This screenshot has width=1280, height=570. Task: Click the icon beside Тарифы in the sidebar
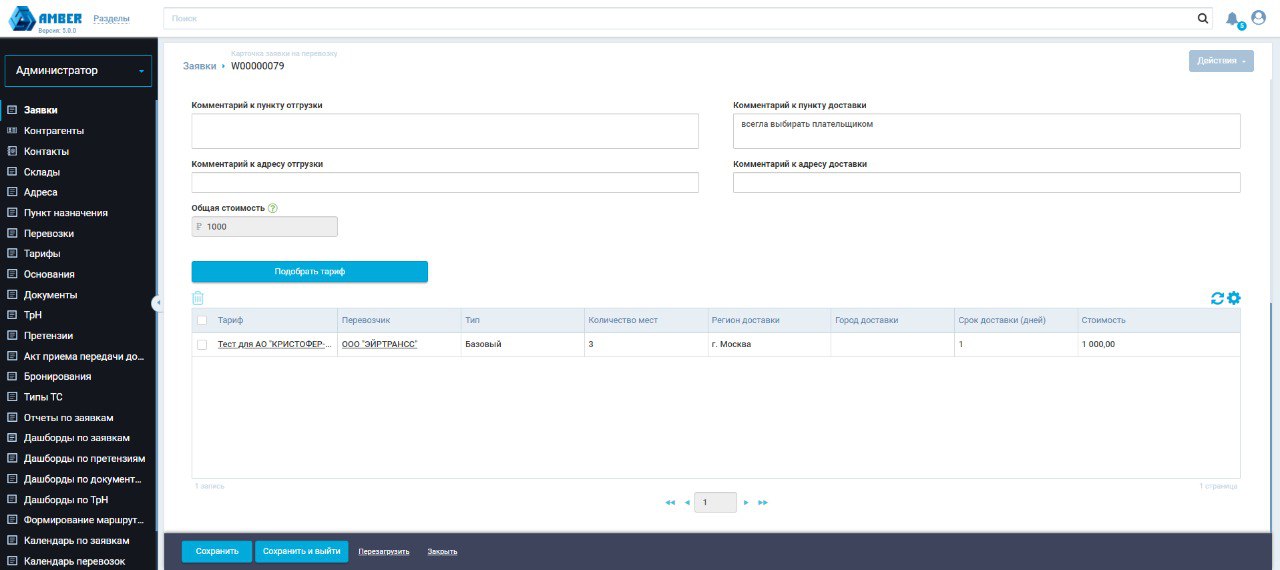coord(12,253)
